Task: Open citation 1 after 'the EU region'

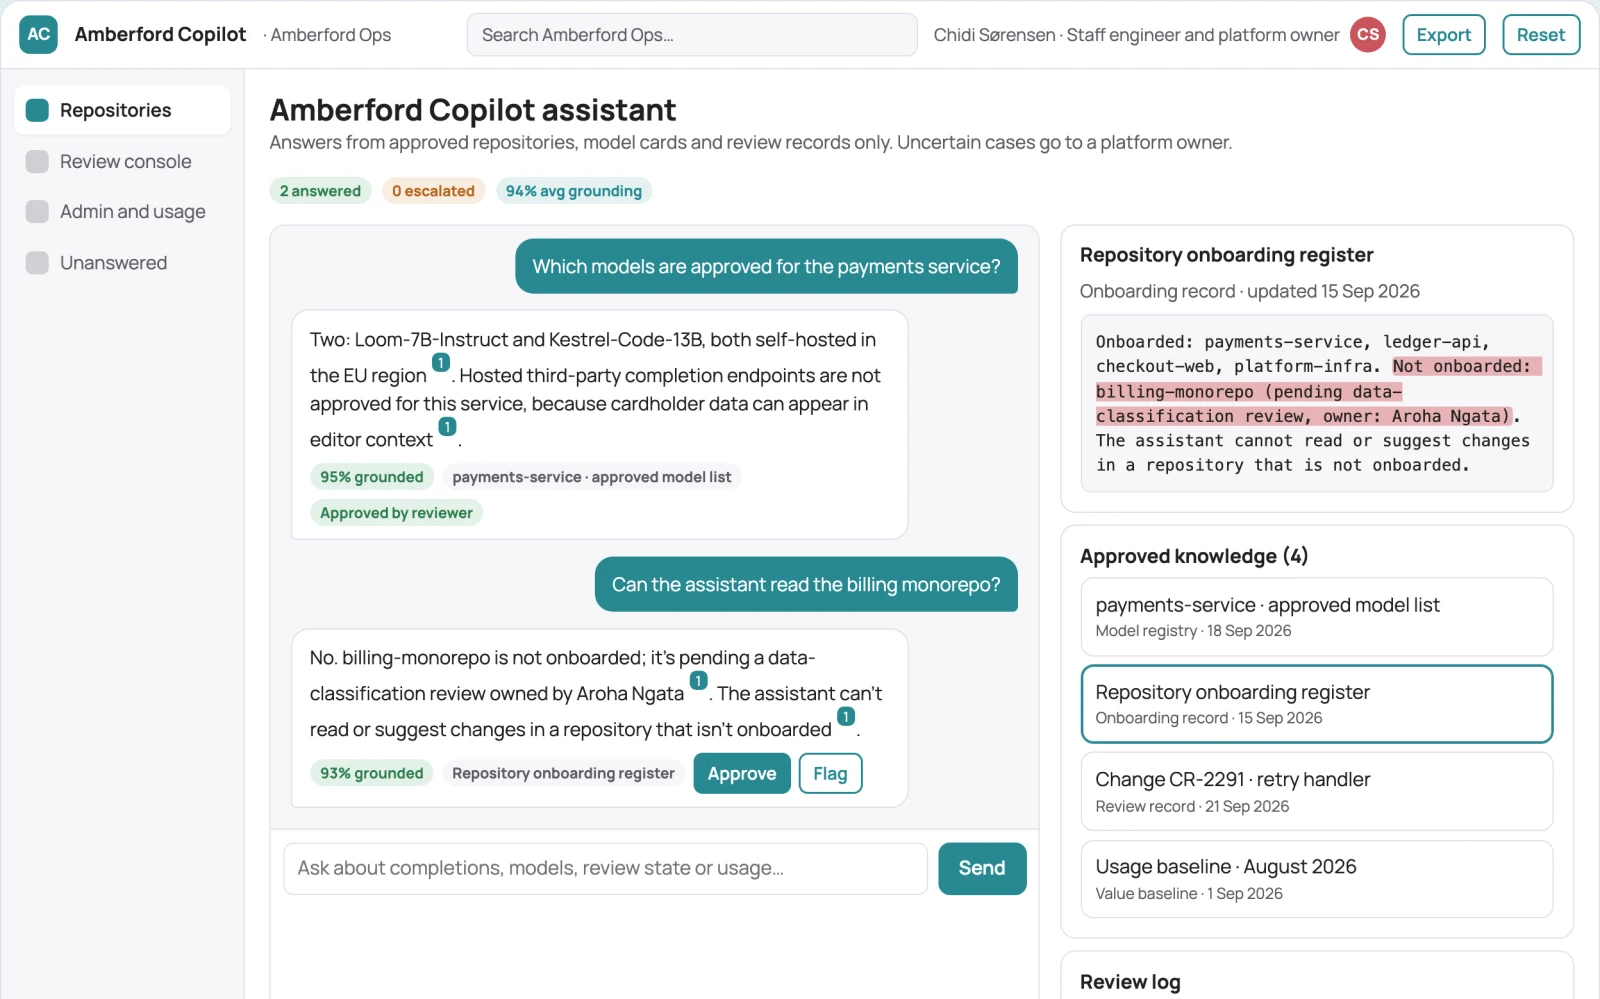Action: (x=440, y=363)
